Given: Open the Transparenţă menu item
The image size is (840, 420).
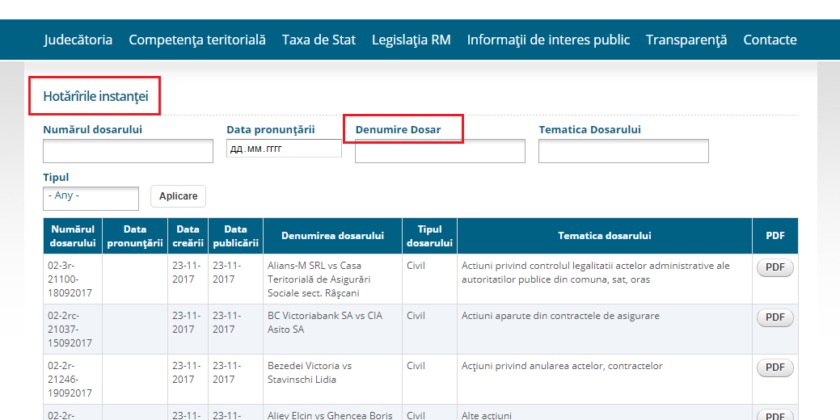Looking at the screenshot, I should click(686, 40).
